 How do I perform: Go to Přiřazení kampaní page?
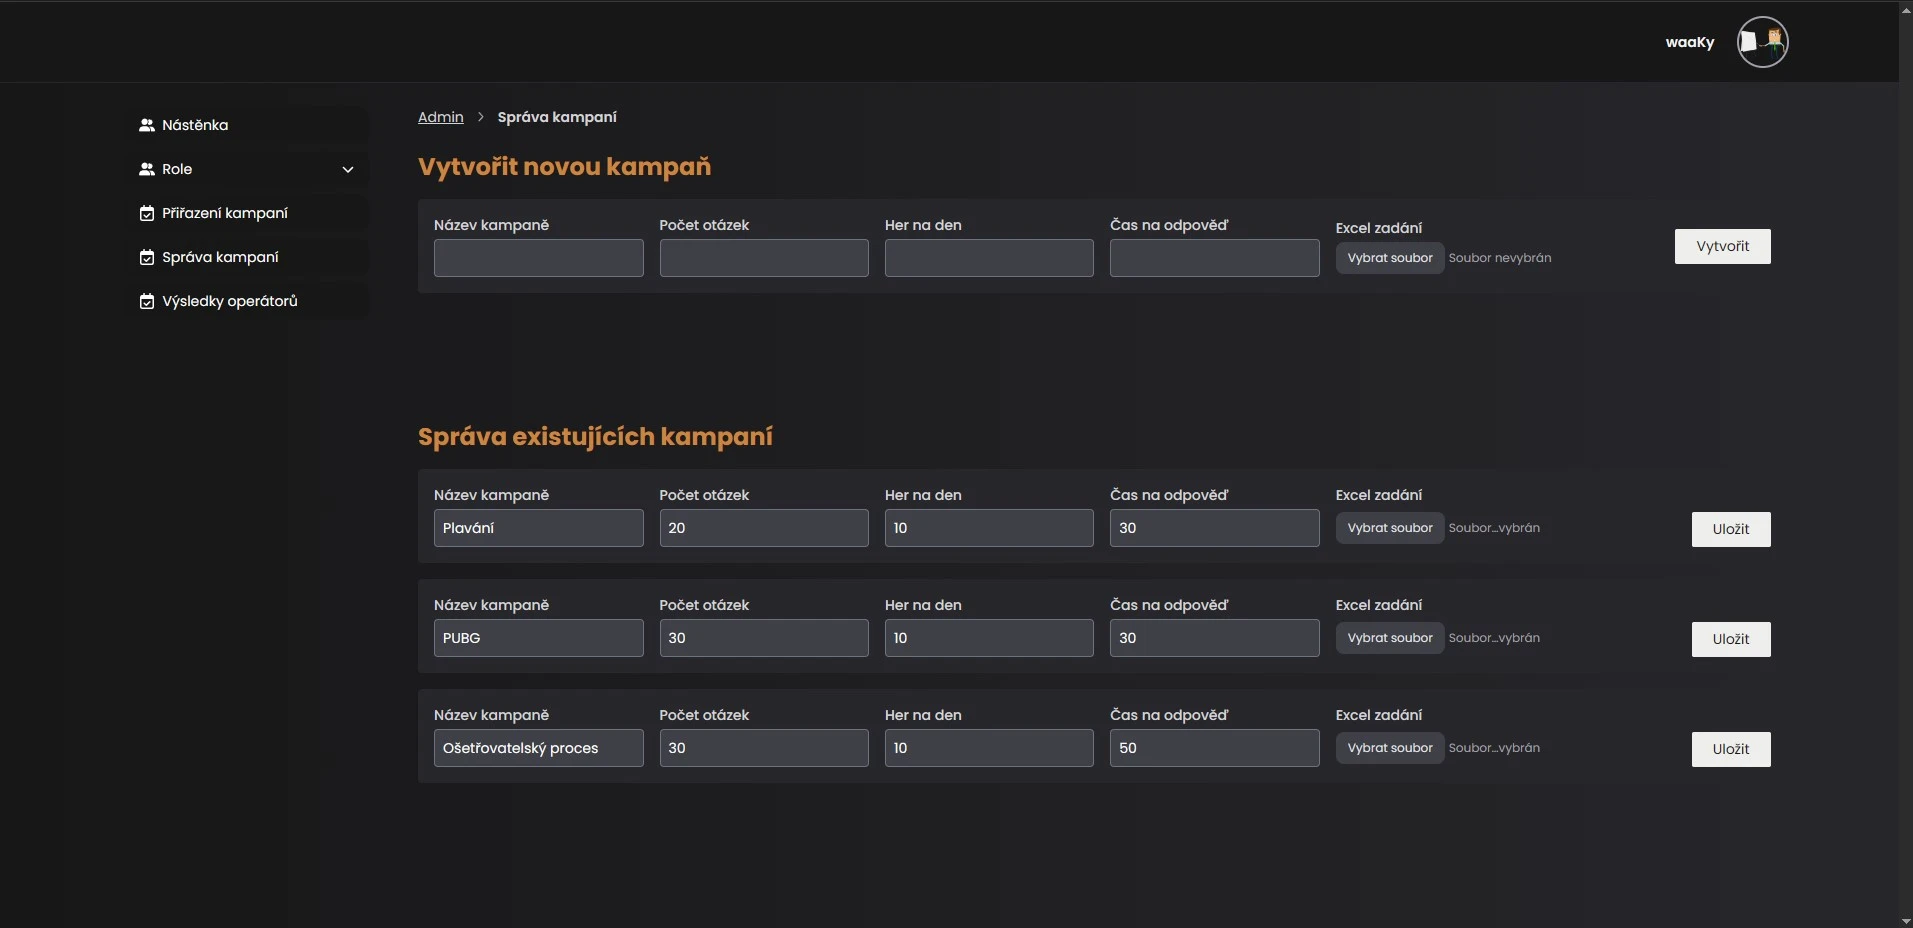coord(224,213)
